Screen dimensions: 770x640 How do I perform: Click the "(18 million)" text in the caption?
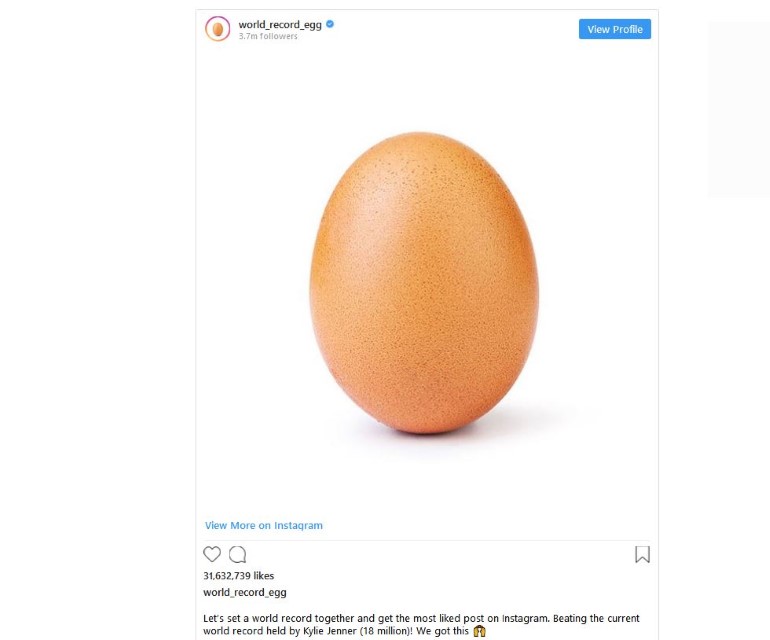tap(385, 632)
